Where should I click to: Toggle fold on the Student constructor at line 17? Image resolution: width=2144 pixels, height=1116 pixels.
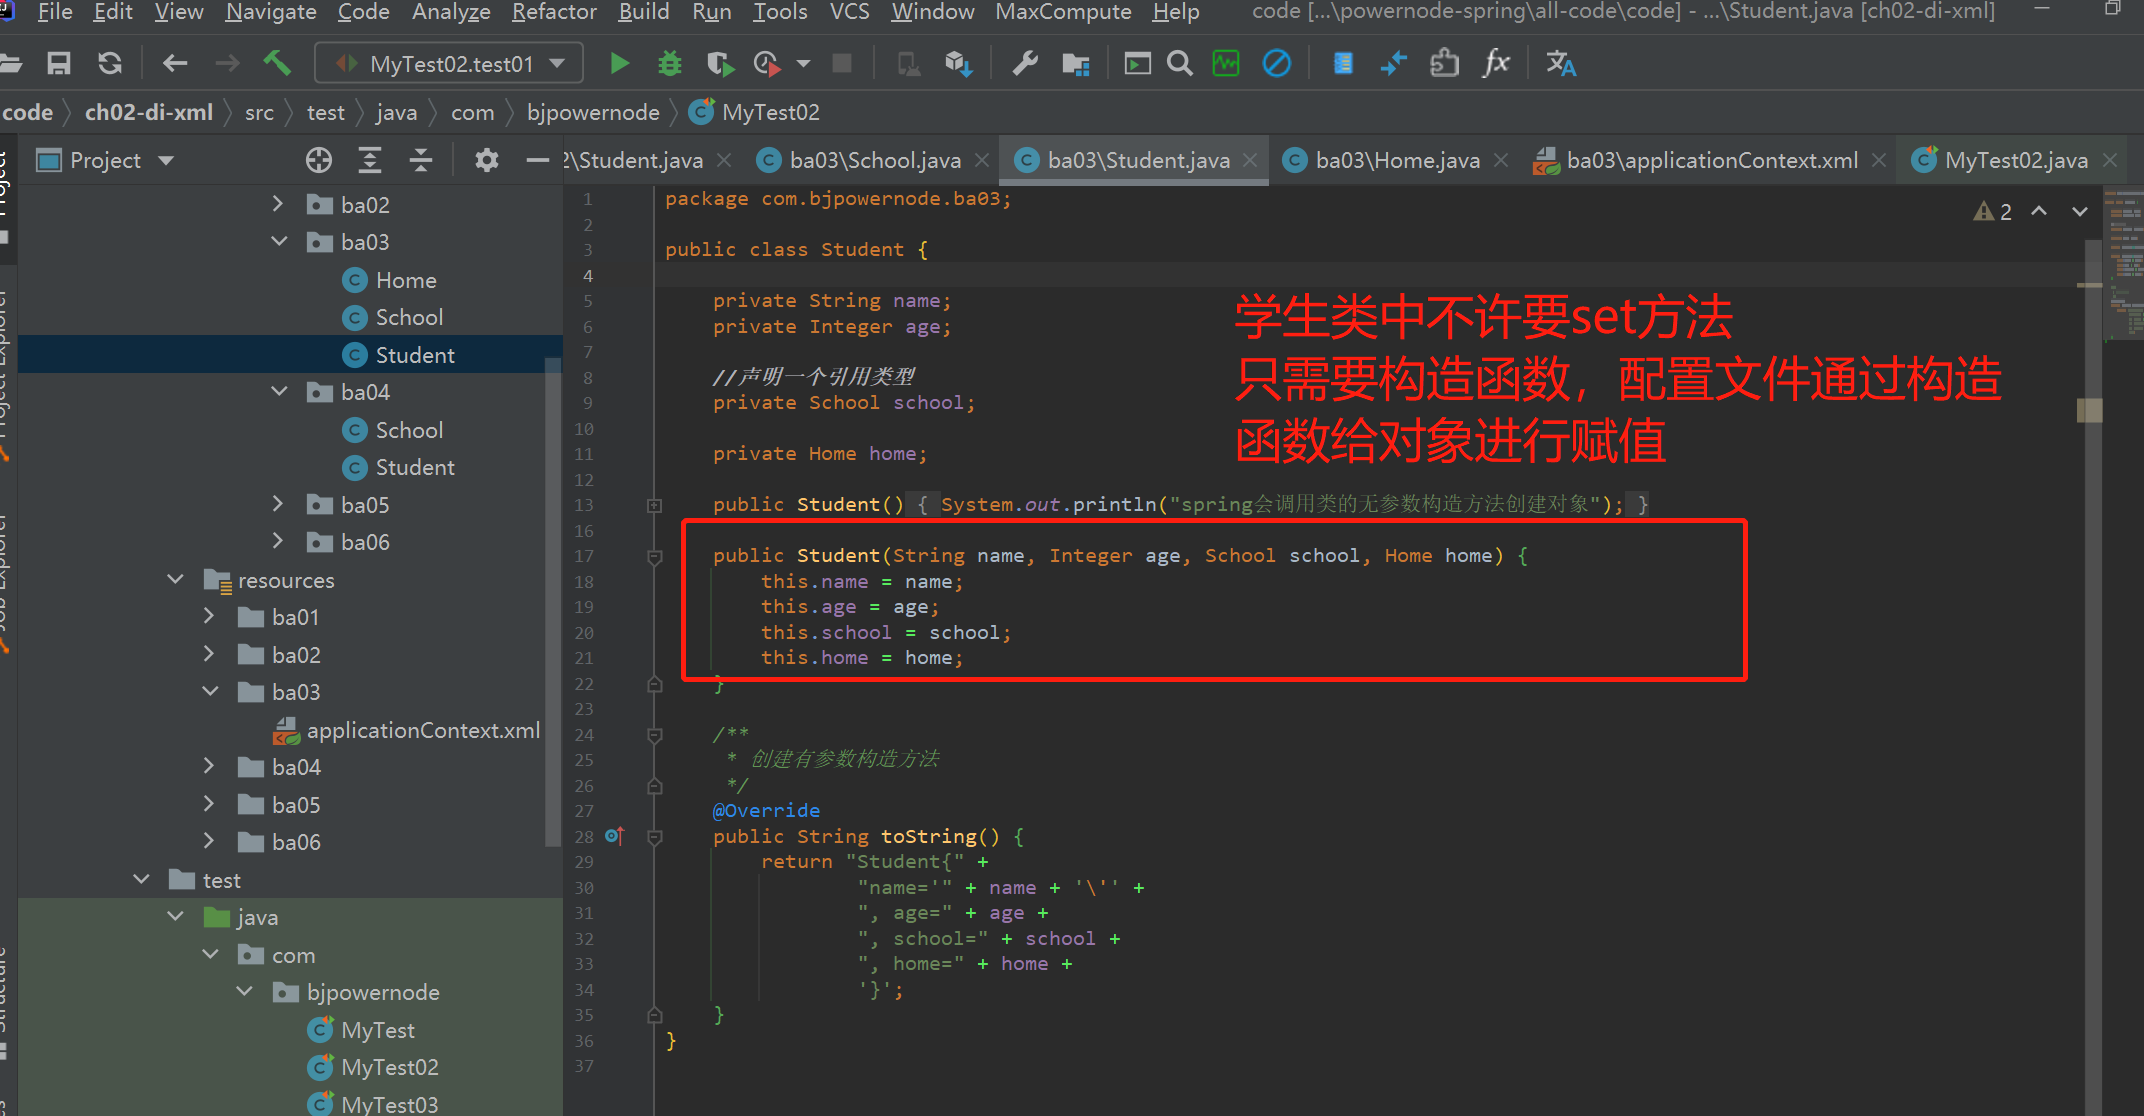655,556
